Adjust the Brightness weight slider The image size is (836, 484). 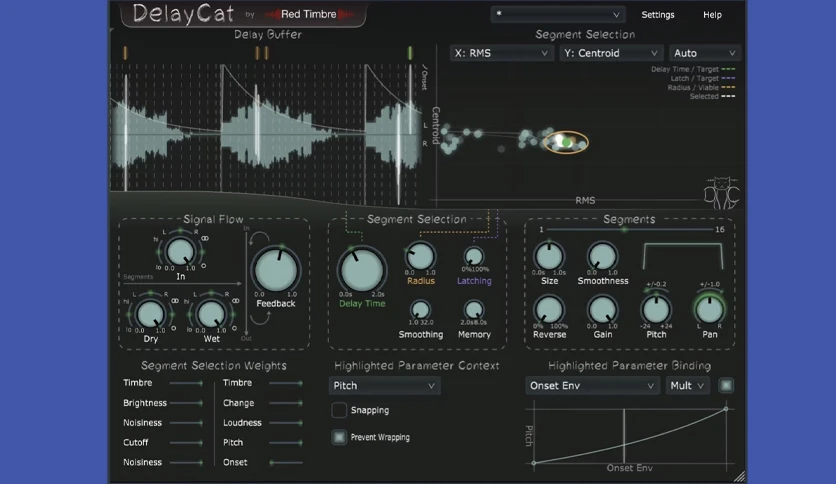tap(186, 403)
